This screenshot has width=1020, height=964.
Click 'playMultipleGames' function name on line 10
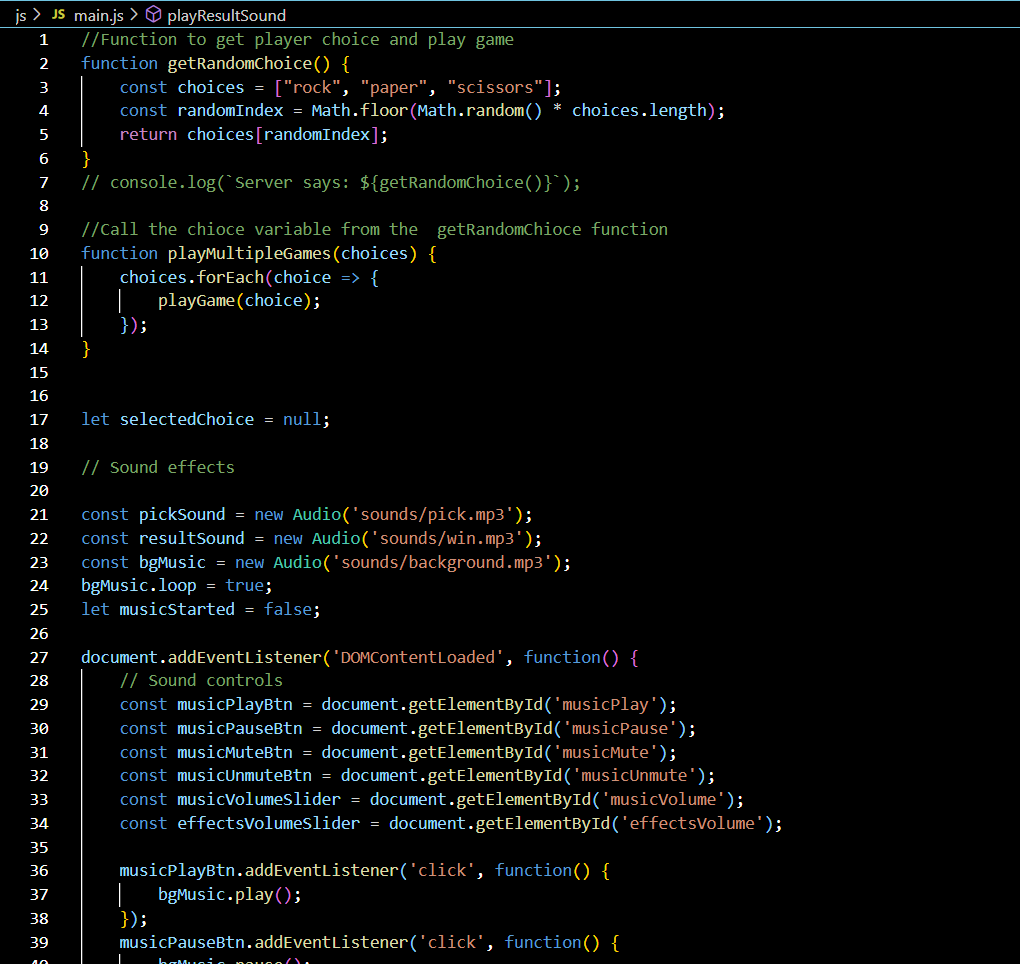click(x=249, y=254)
